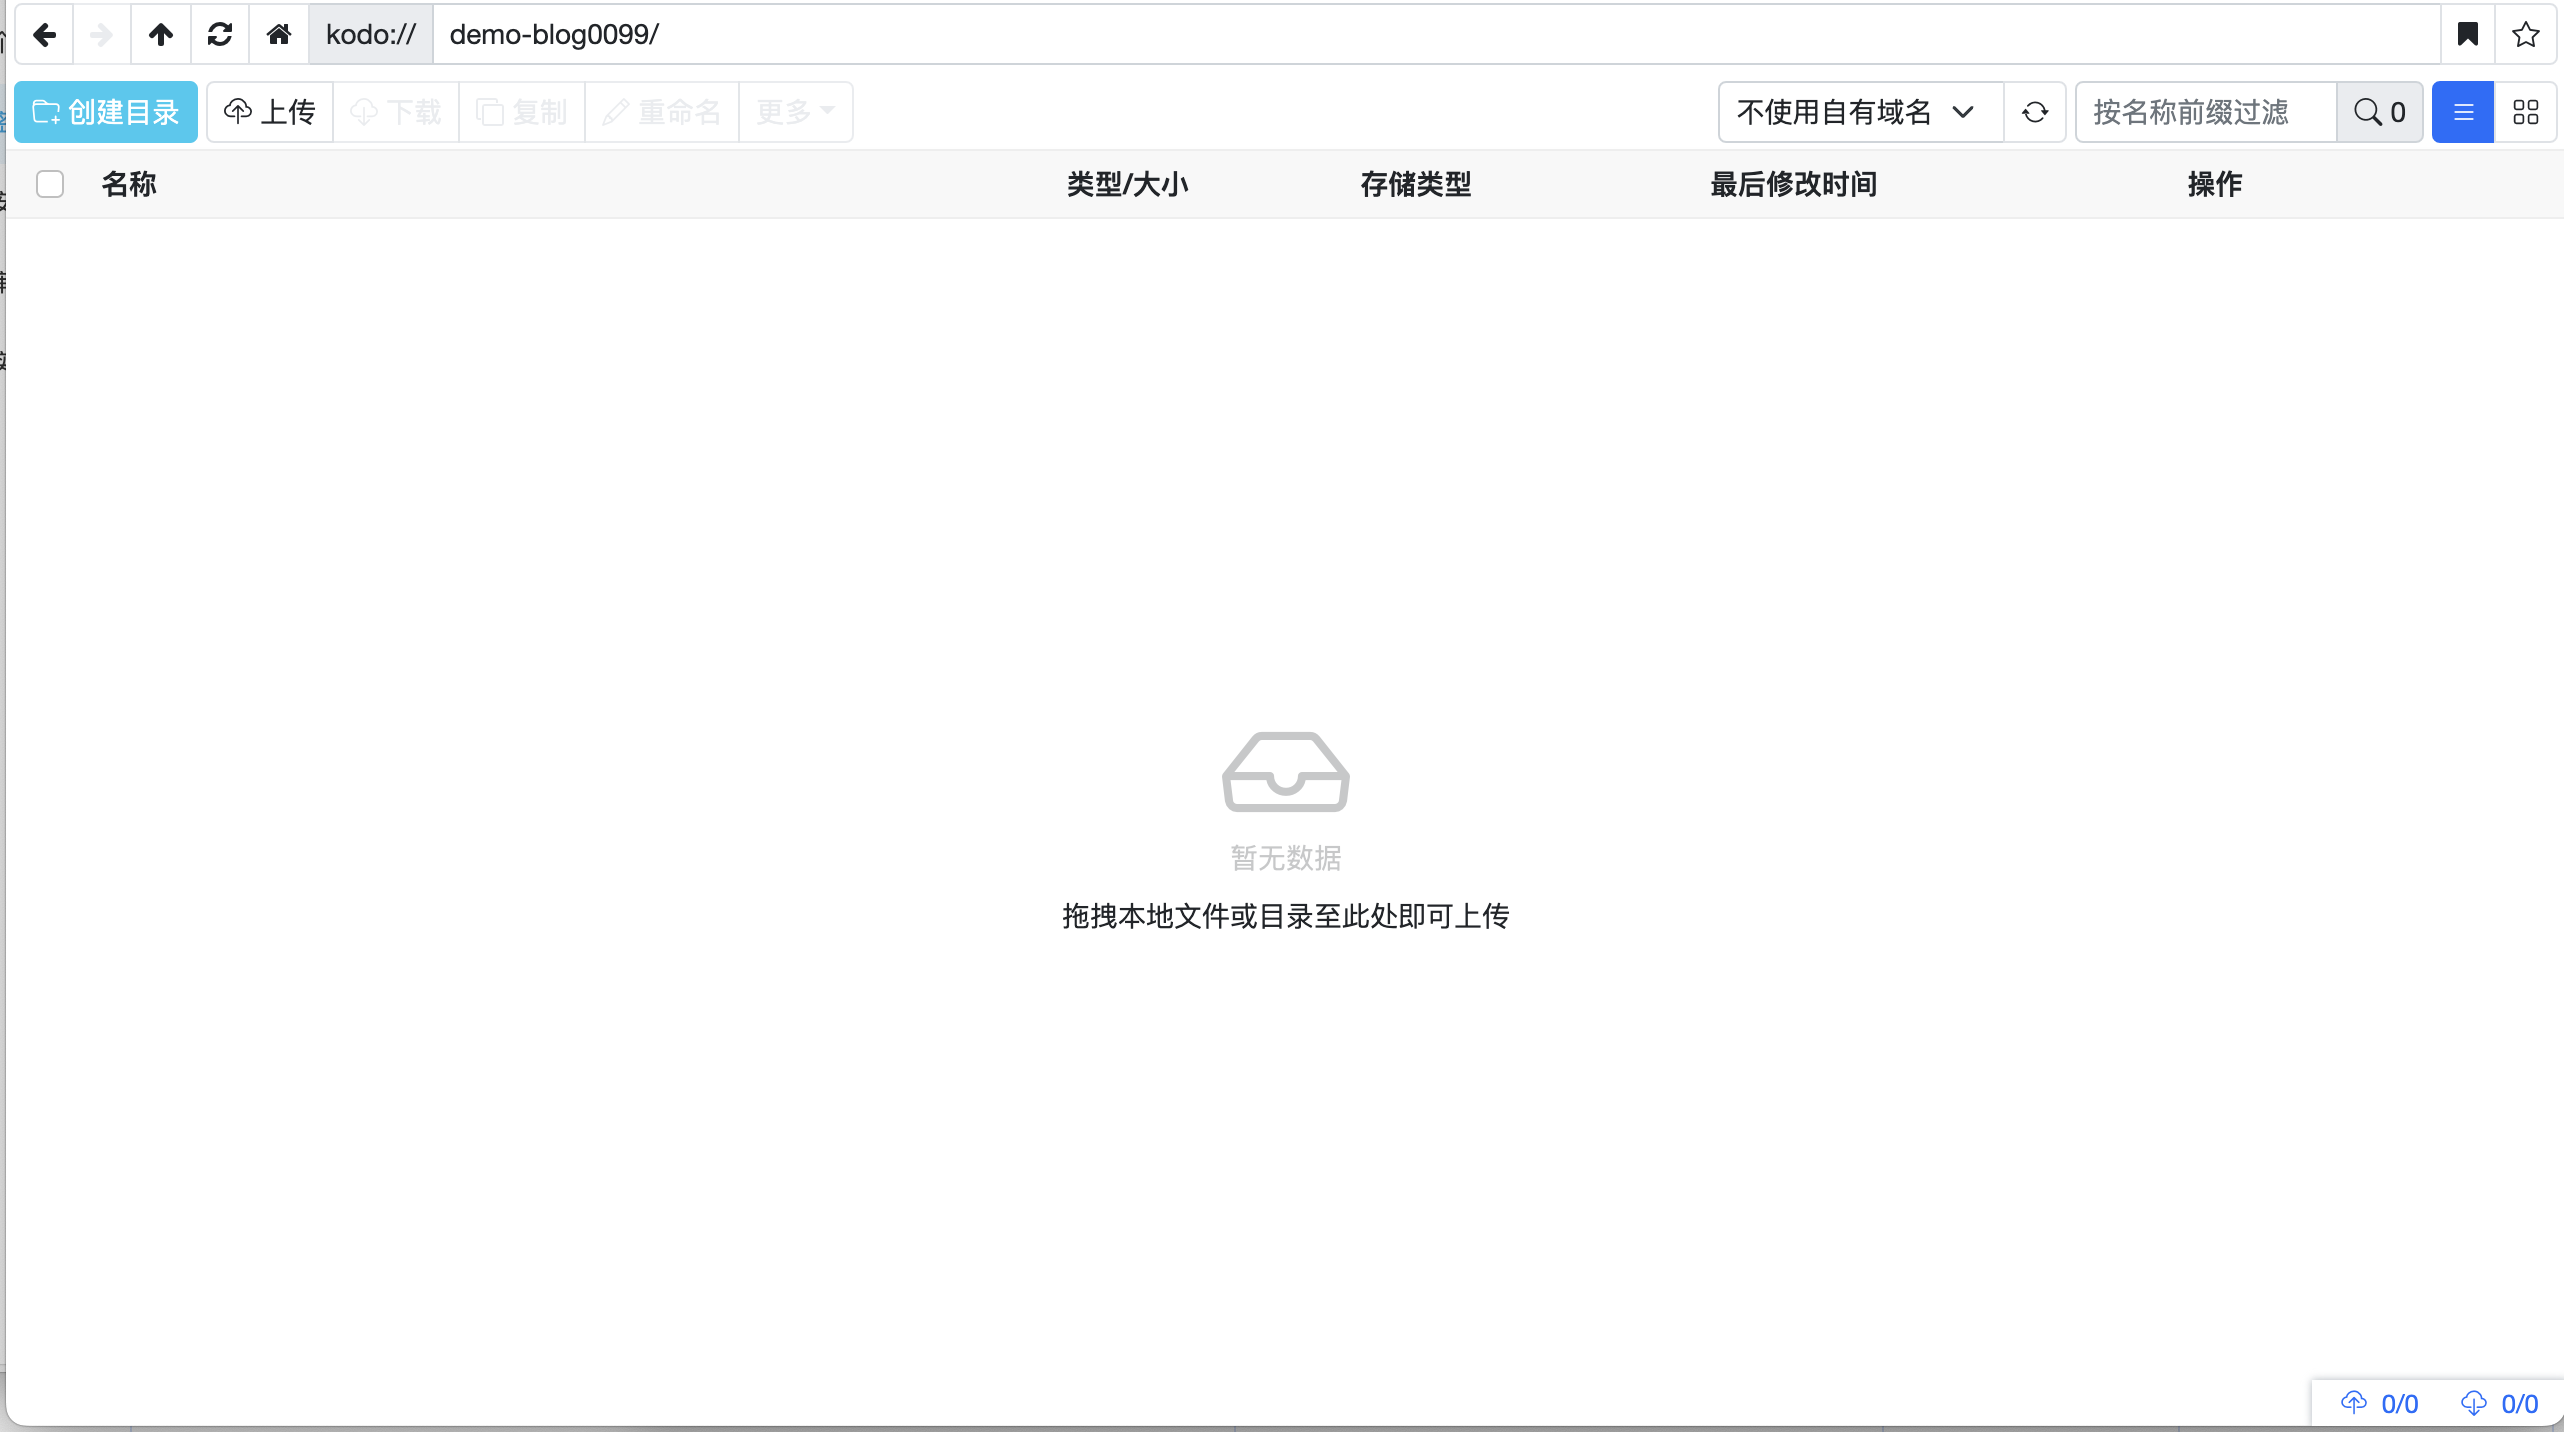
Task: Switch to list view layout
Action: click(x=2463, y=112)
